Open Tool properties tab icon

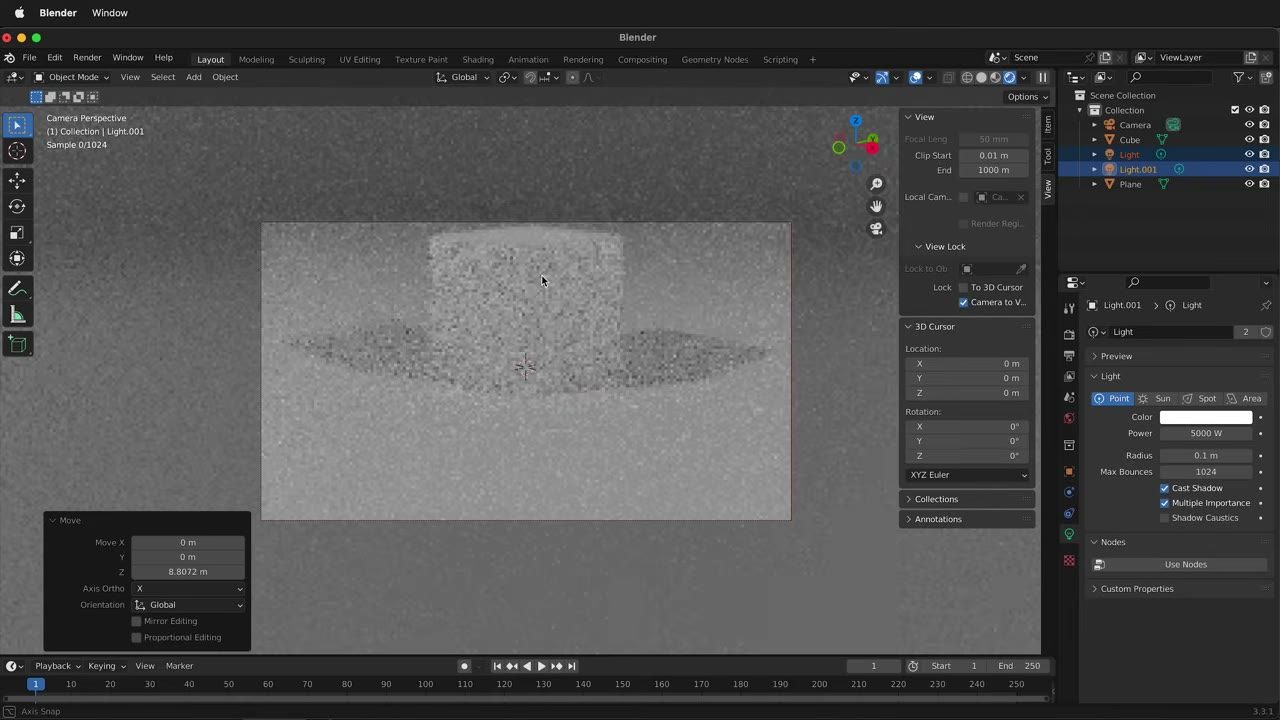pyautogui.click(x=1069, y=308)
